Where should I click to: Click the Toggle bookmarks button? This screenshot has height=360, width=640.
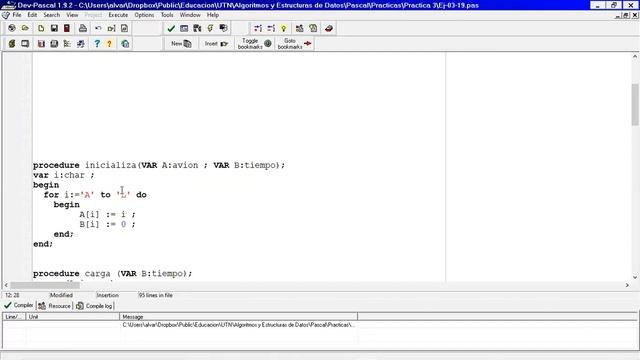point(255,44)
